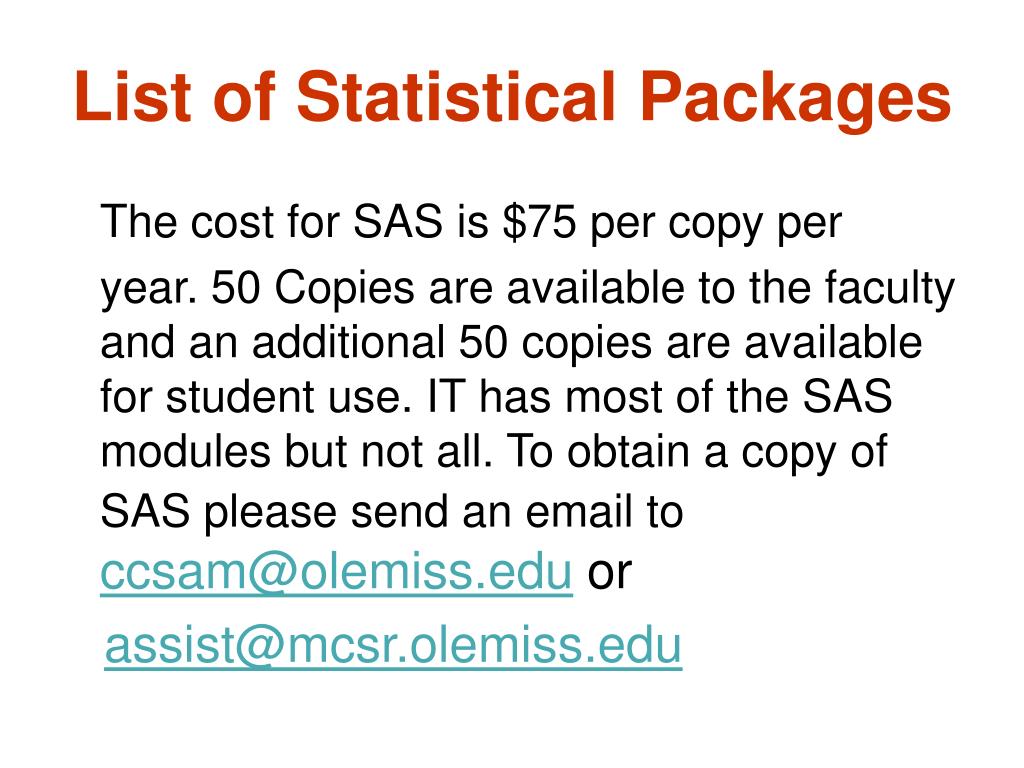Click the word 'Packages' in the heading
Image resolution: width=1024 pixels, height=768 pixels.
tap(795, 101)
